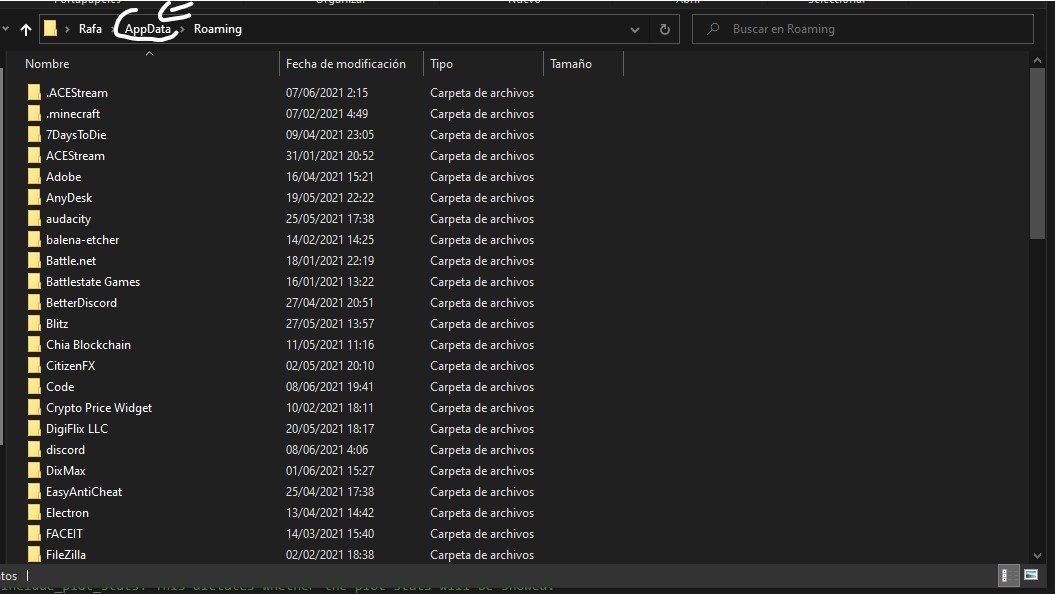Viewport: 1055px width, 594px height.
Task: Select the audacity folder icon
Action: tap(34, 219)
